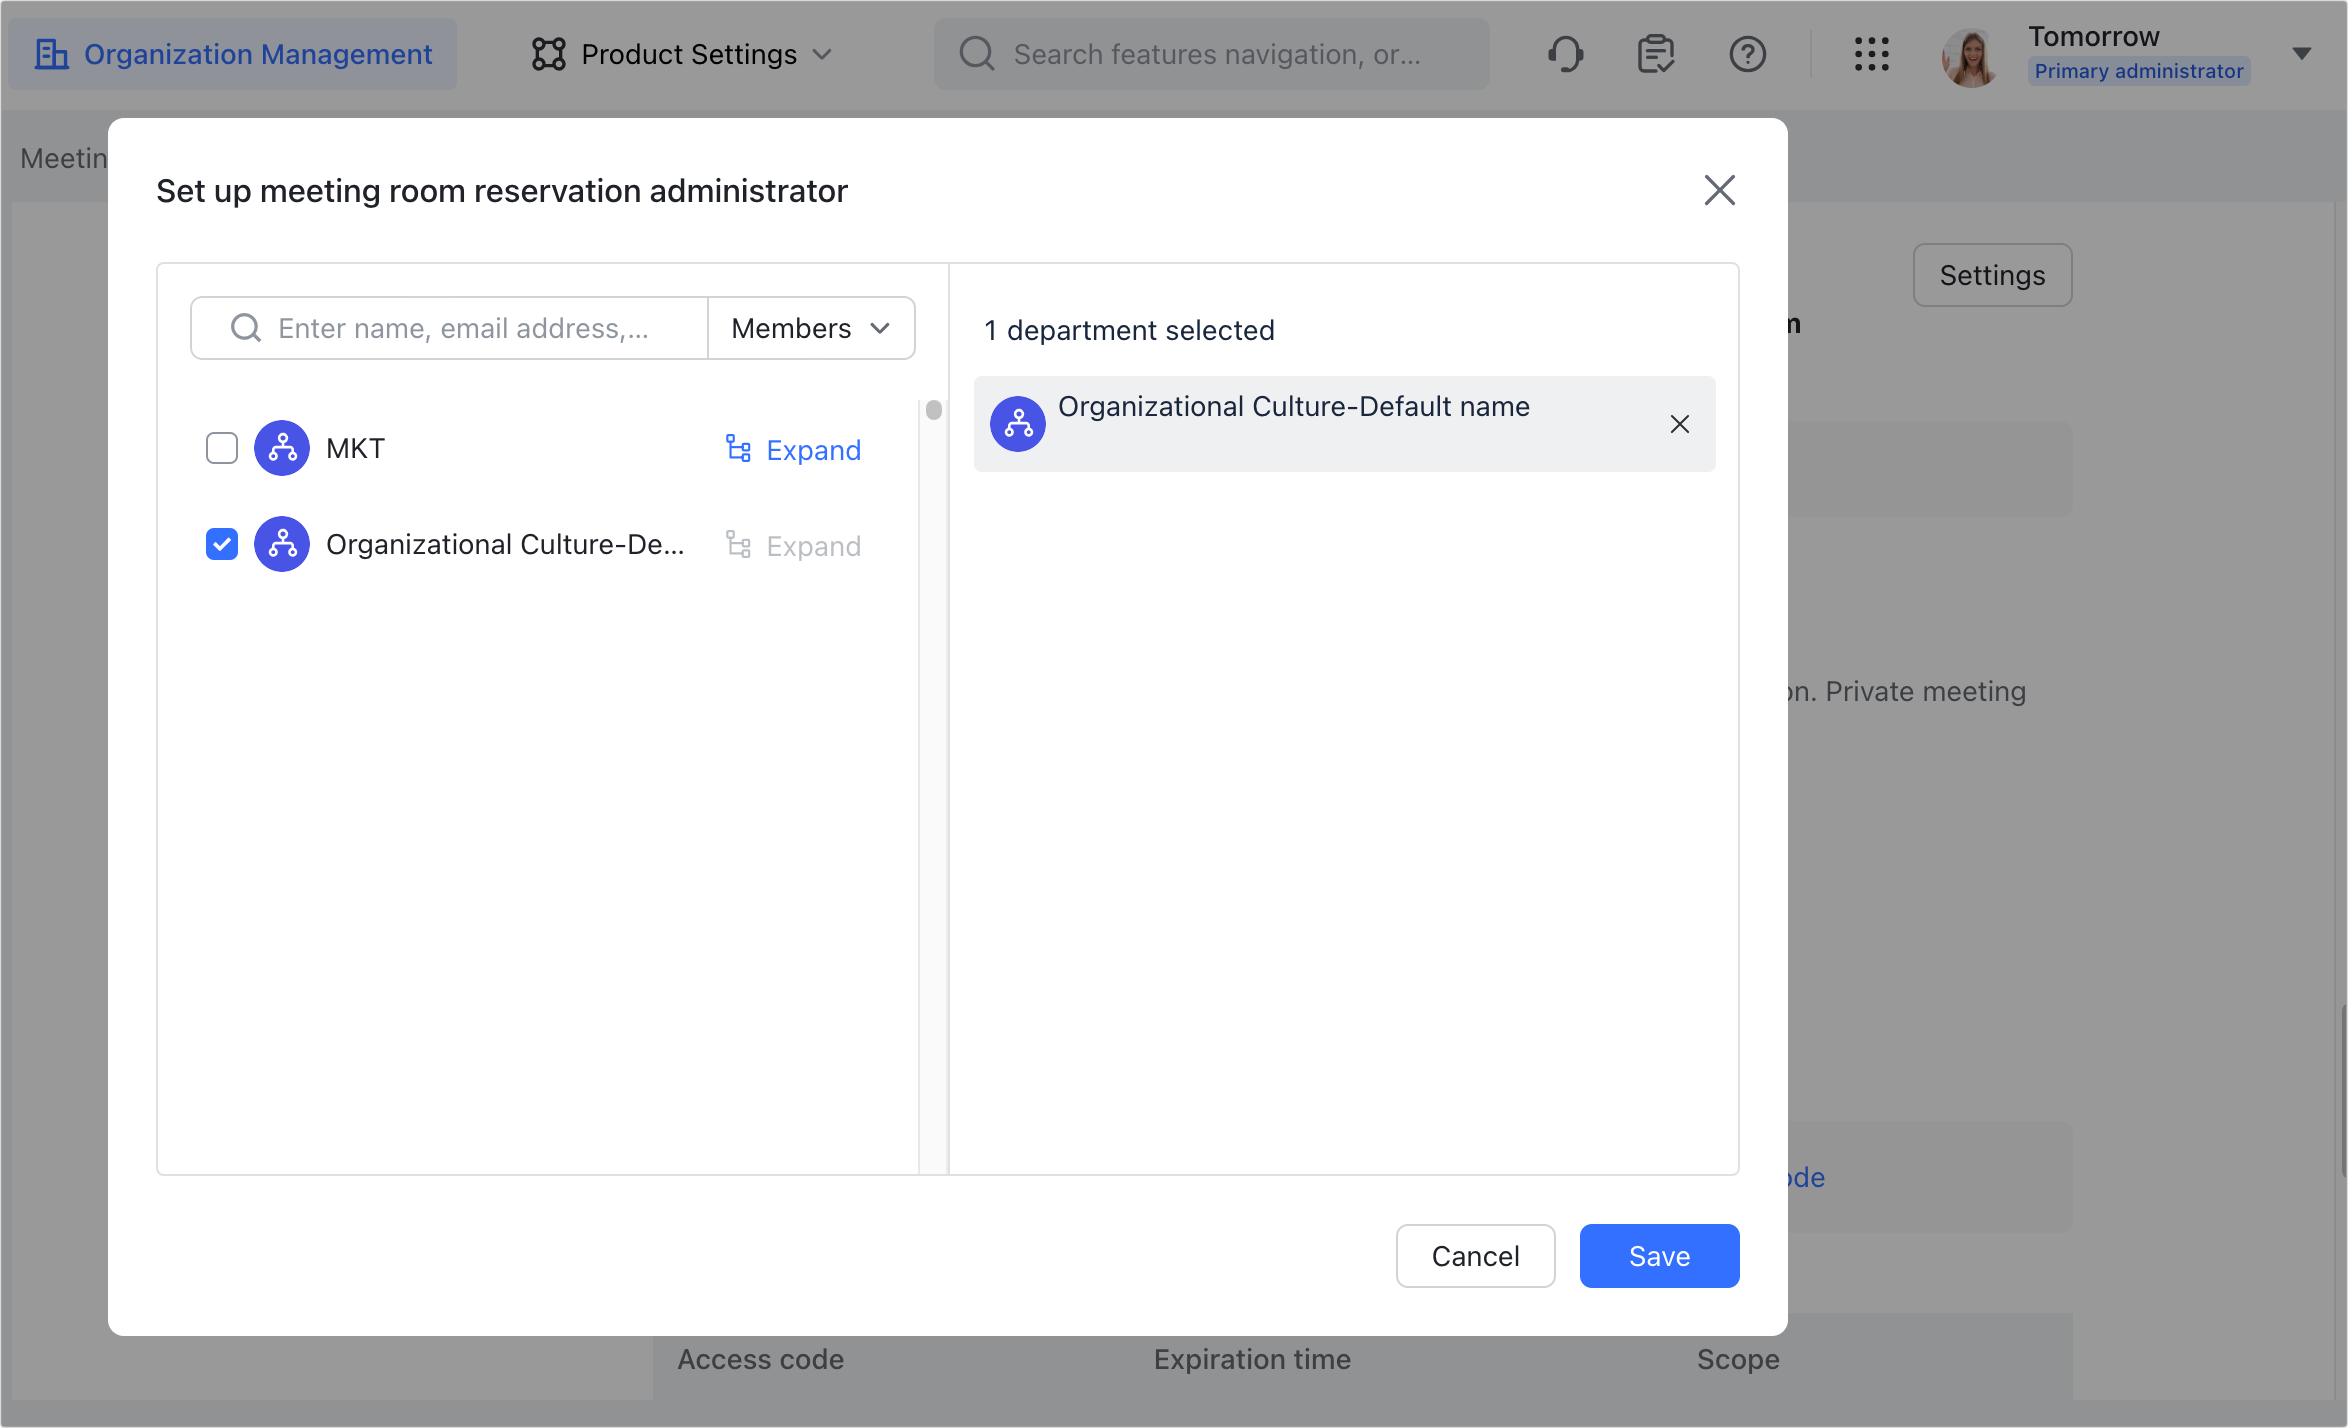Open the Members filter dropdown
Image resolution: width=2348 pixels, height=1428 pixels.
click(810, 328)
